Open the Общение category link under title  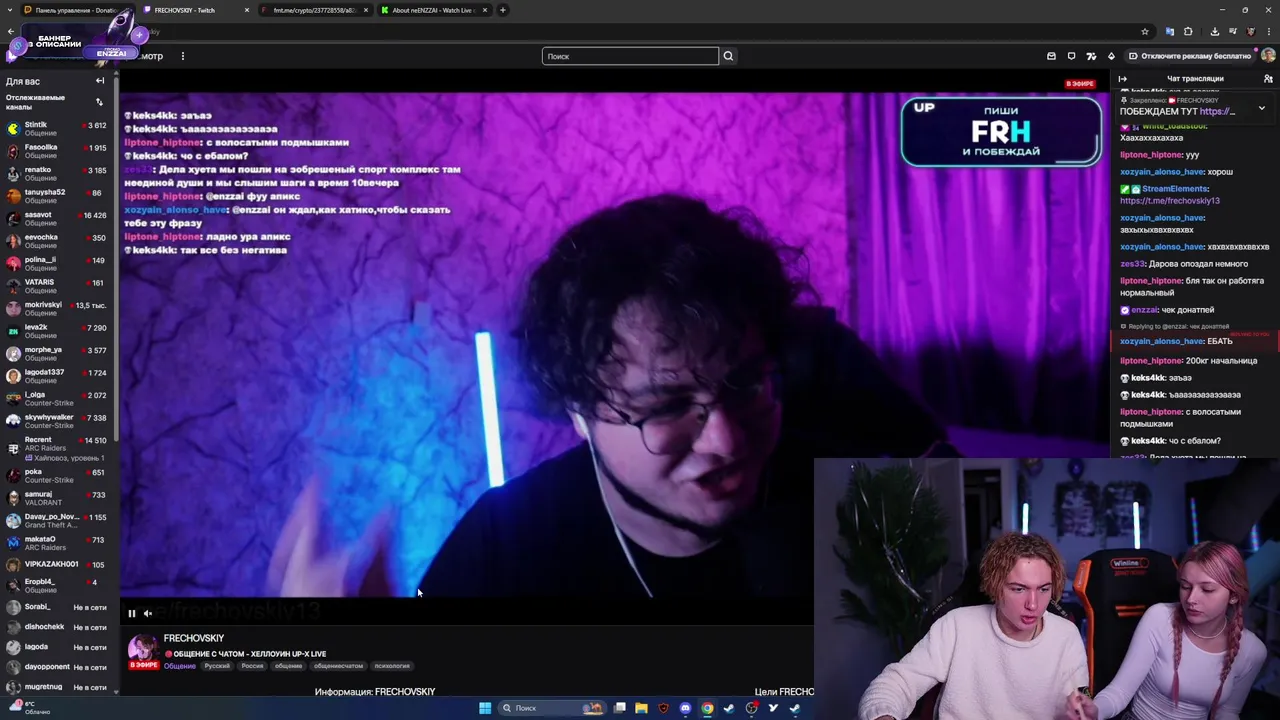coord(180,666)
